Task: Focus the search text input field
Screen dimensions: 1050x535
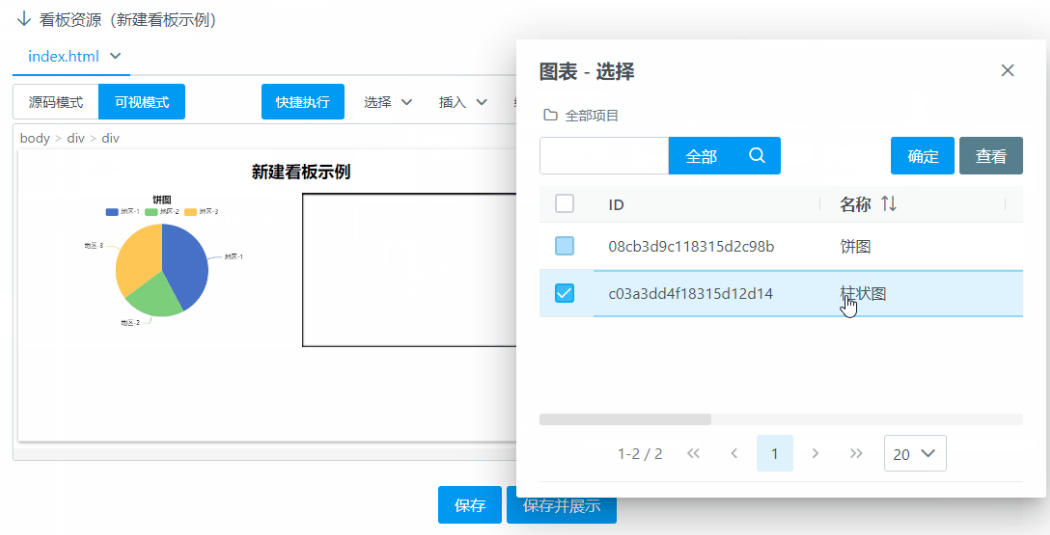Action: [604, 156]
